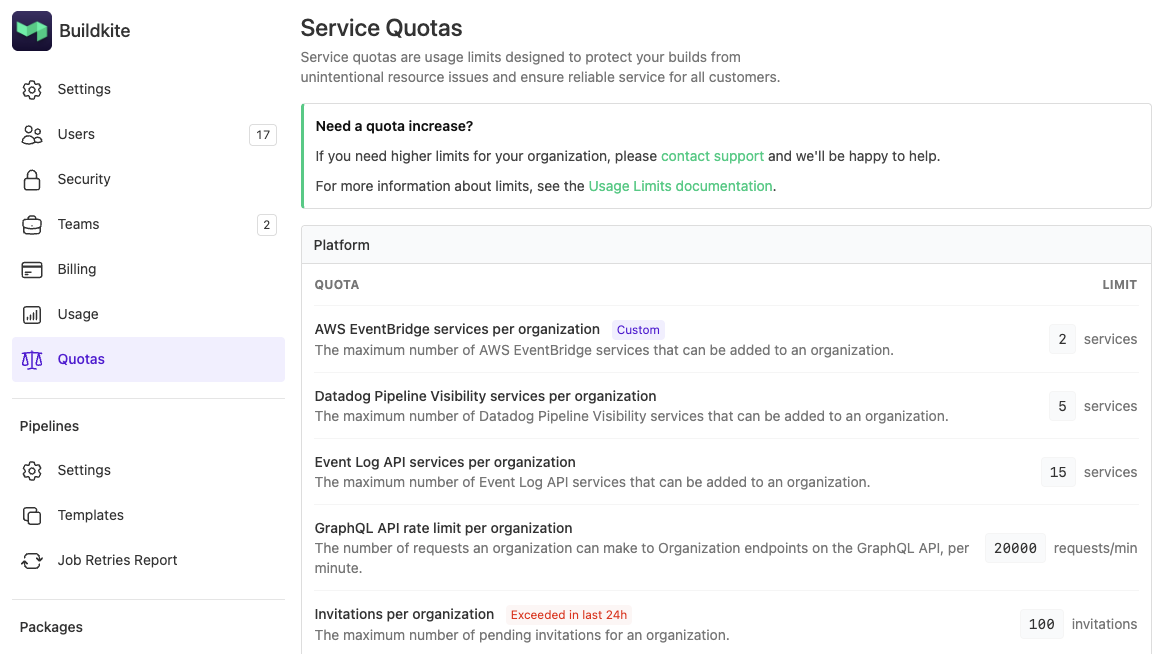Click the 20000 requests per minute limit value

[1014, 548]
